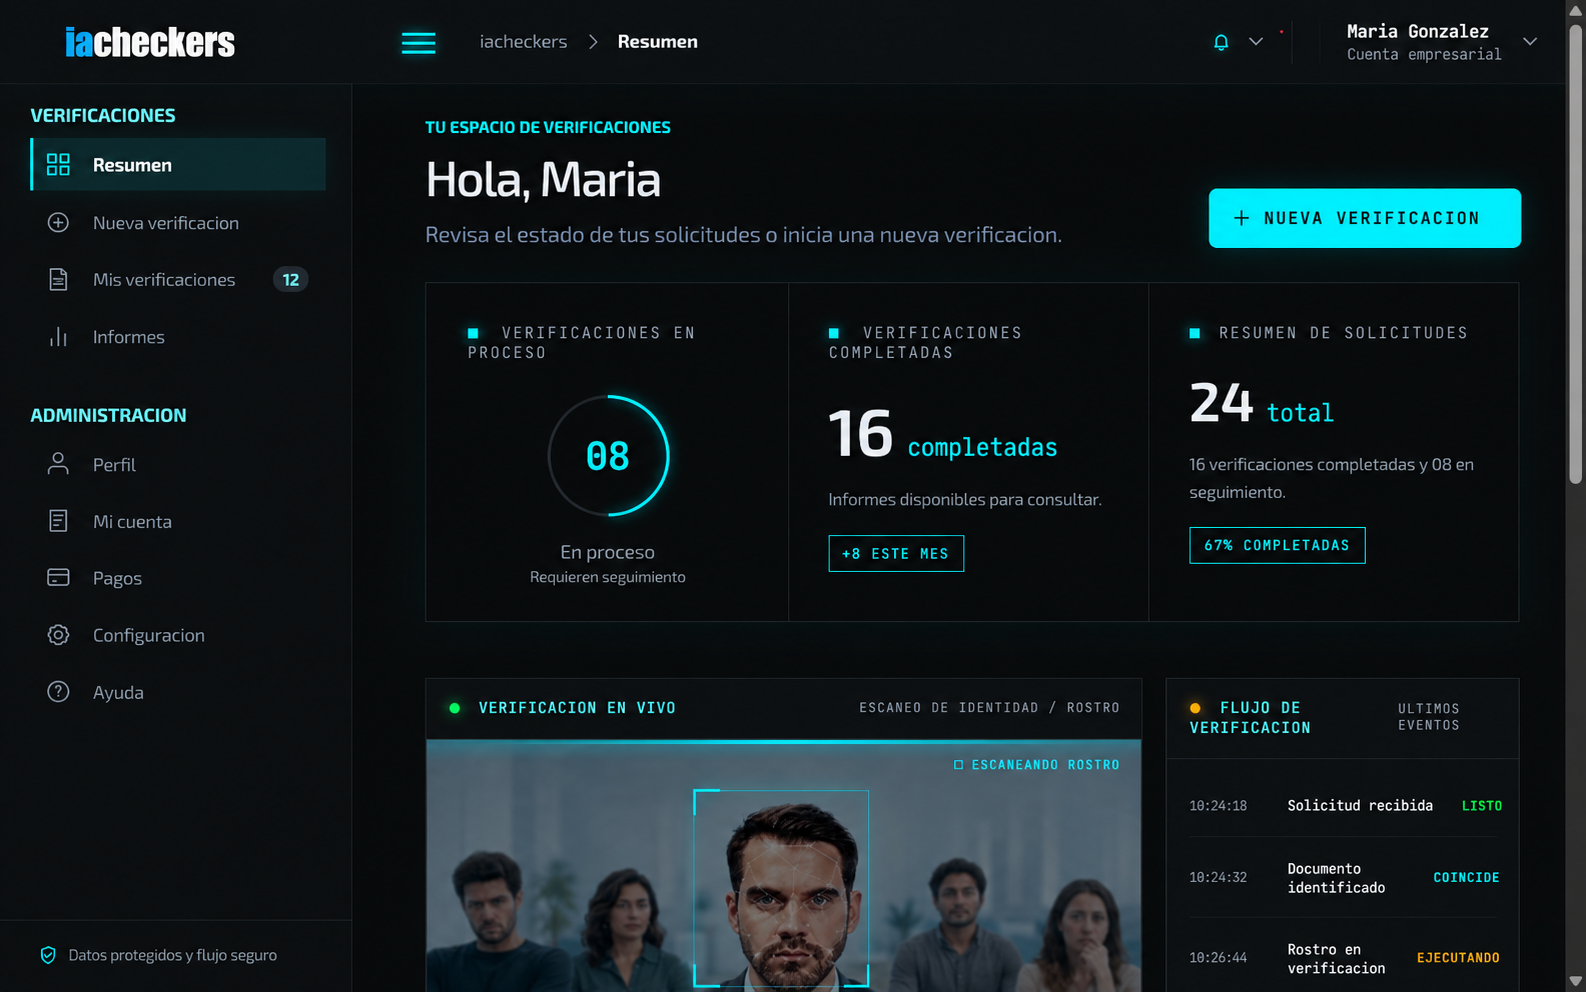Click the 08 circular progress ring

click(x=608, y=456)
